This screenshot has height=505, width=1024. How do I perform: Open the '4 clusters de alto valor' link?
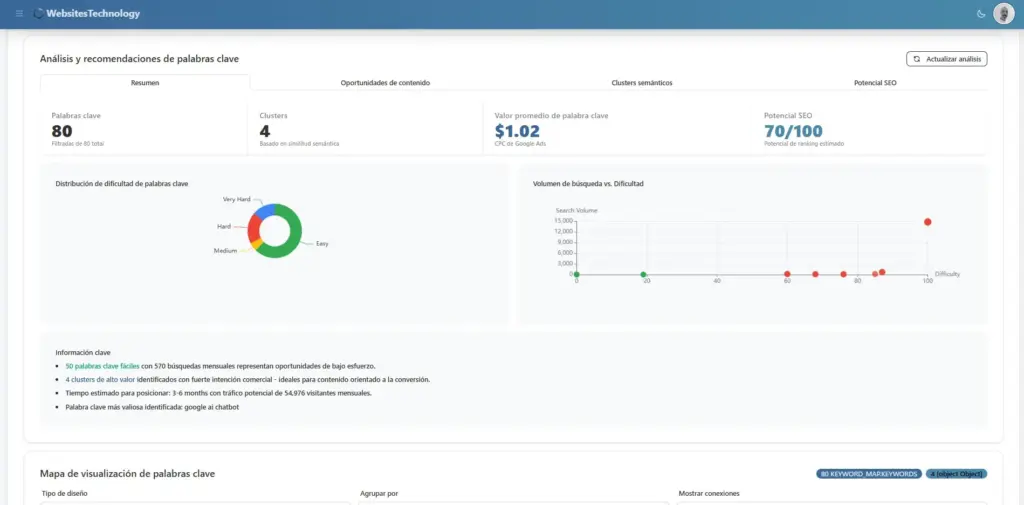100,380
